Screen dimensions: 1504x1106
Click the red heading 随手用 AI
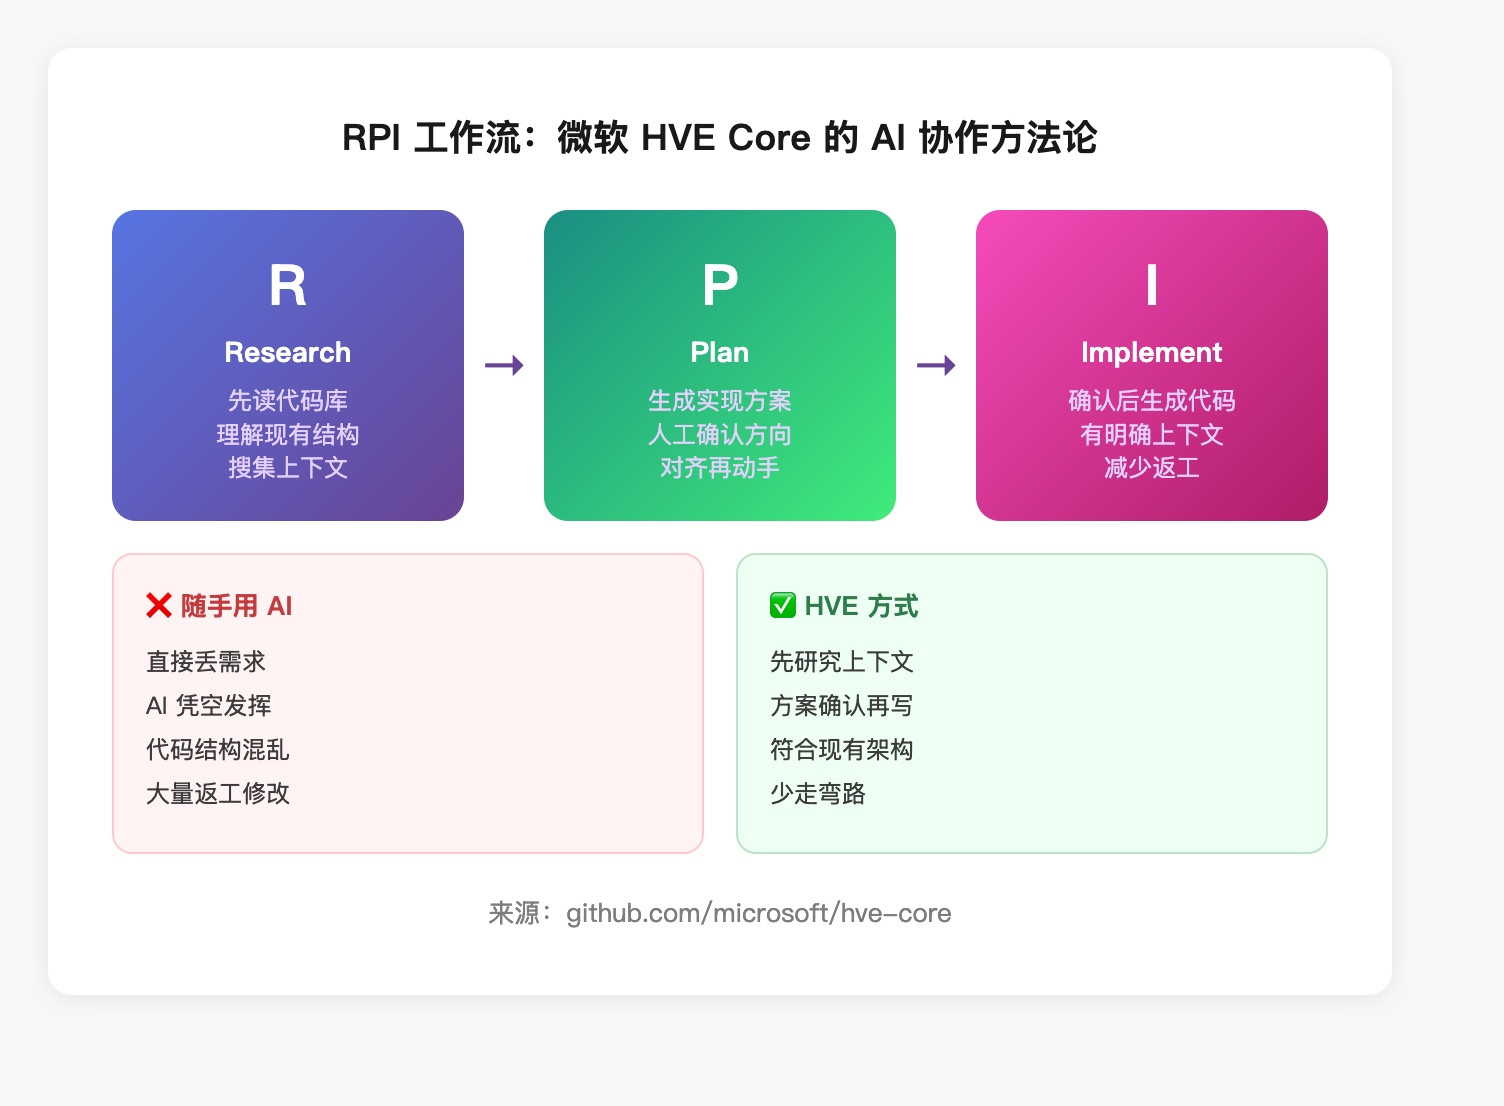tap(236, 606)
